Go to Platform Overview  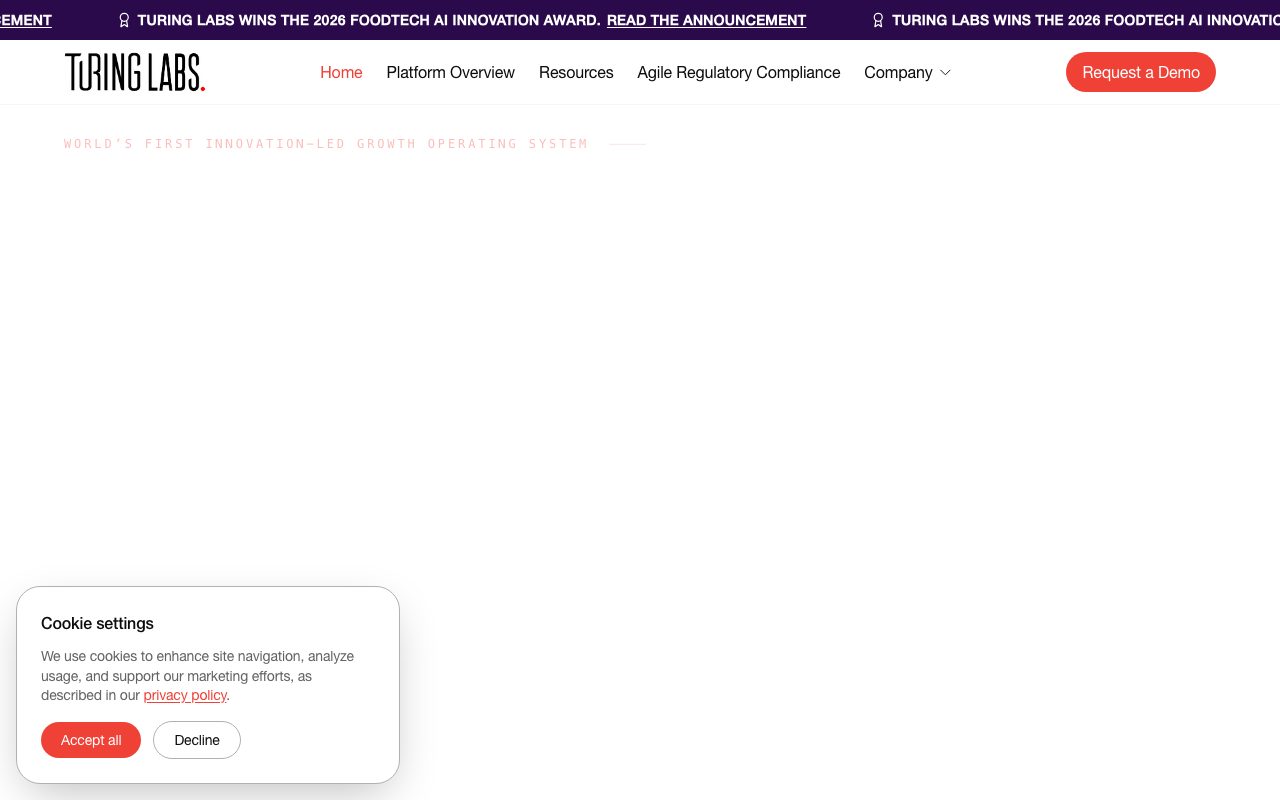(450, 72)
